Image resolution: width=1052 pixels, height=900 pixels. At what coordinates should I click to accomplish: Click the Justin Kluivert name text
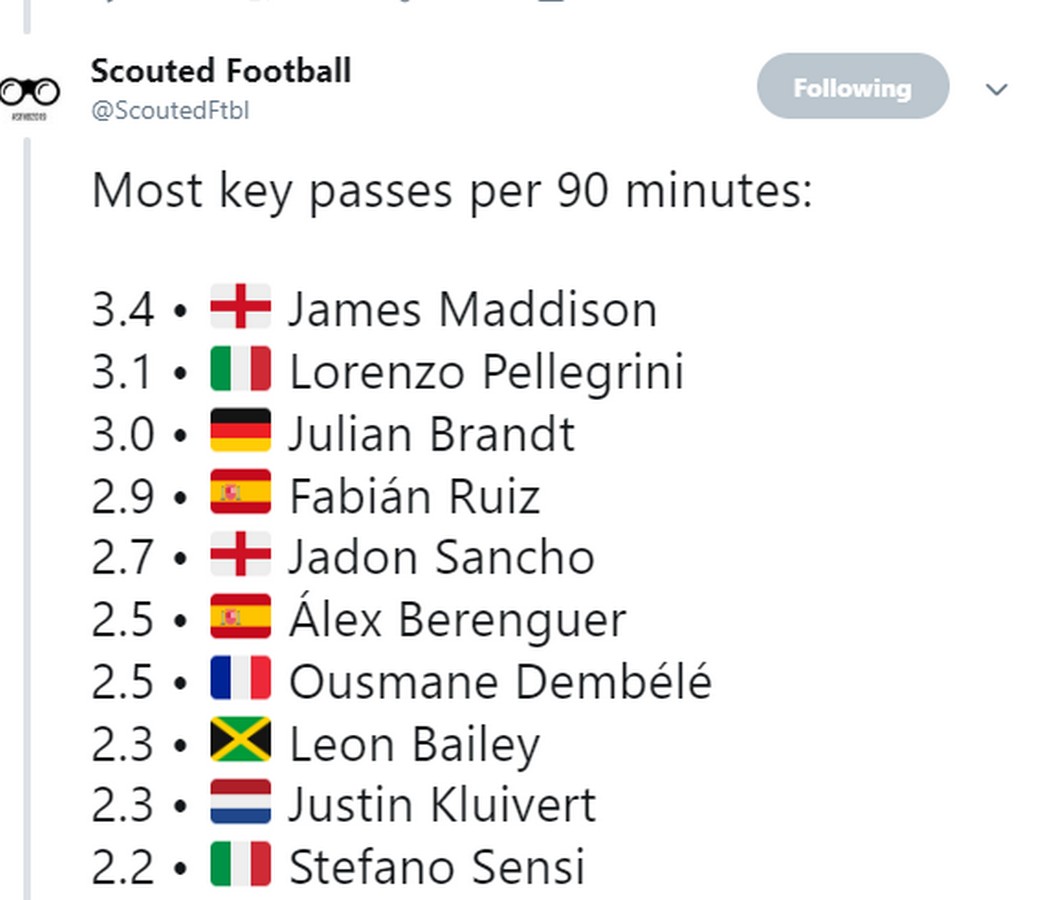point(442,805)
